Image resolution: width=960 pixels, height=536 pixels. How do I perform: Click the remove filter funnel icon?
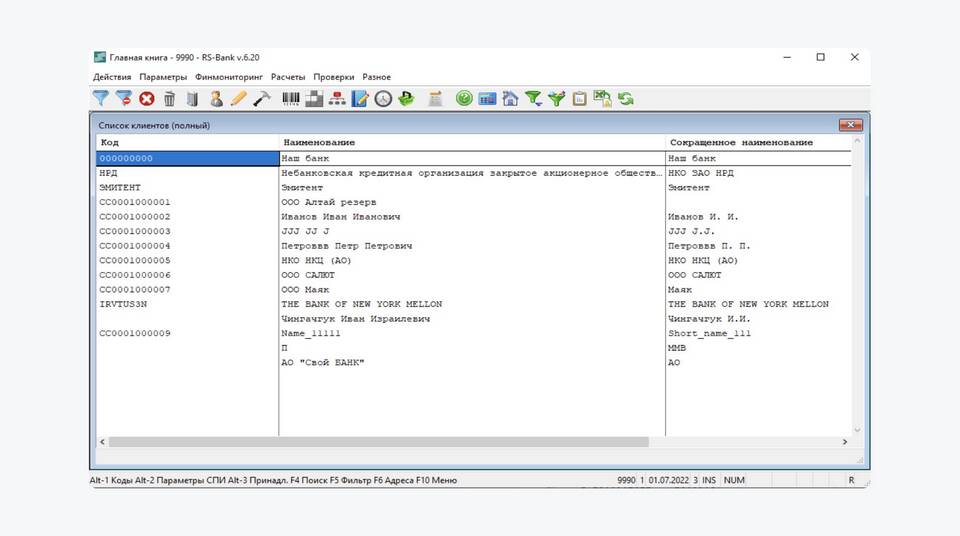[x=124, y=98]
